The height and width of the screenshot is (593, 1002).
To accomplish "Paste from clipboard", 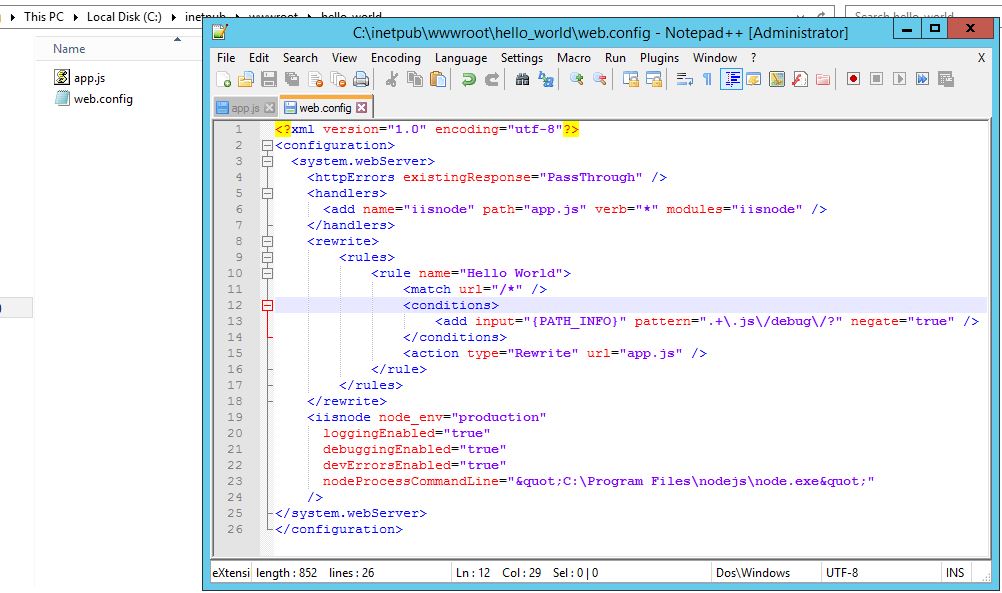I will pos(437,77).
